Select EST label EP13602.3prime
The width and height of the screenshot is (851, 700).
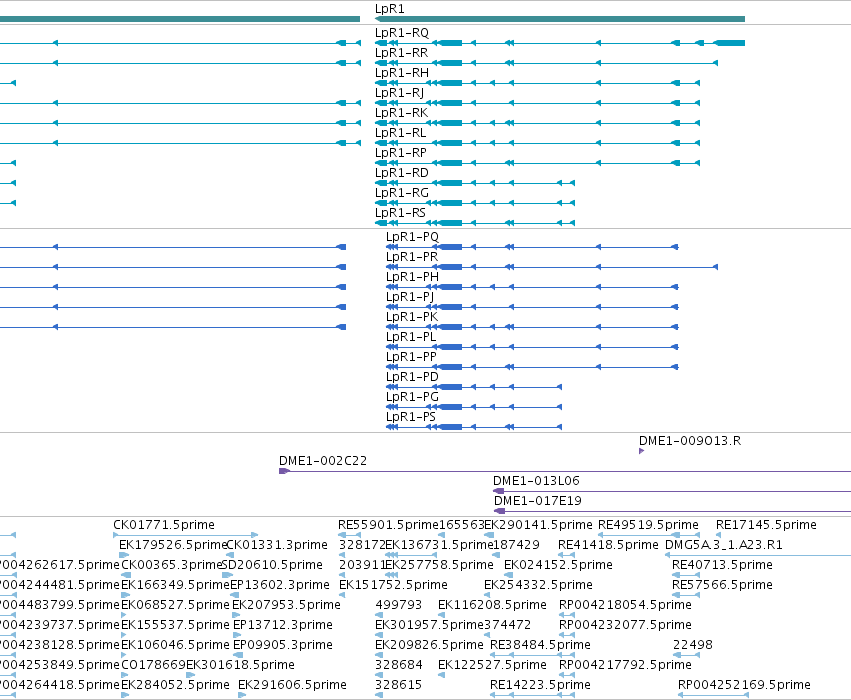280,585
